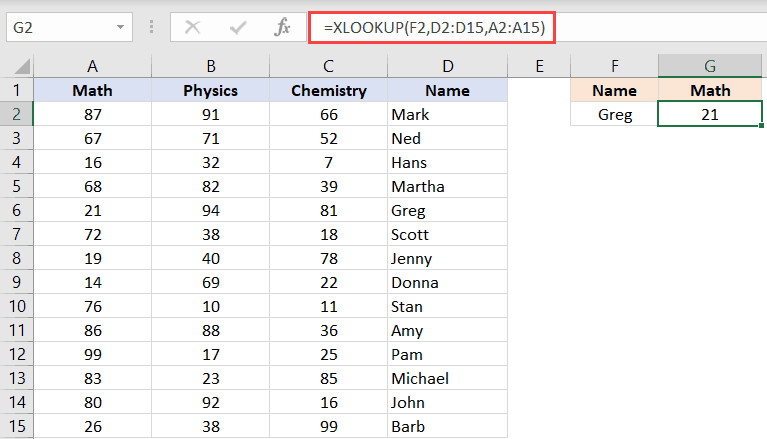Select column A header
Screen dimensions: 767x439
92,66
